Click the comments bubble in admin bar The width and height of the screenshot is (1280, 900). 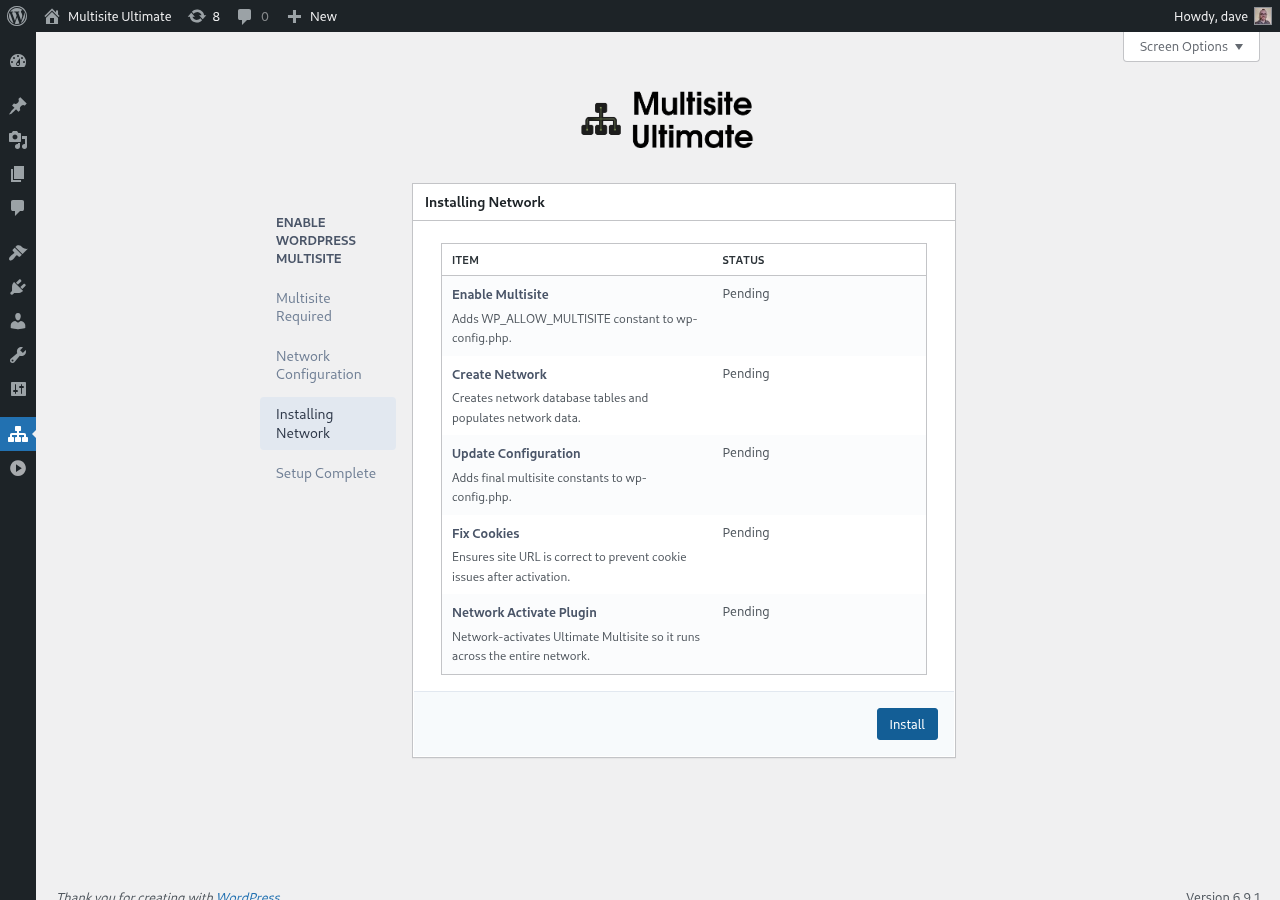point(253,16)
